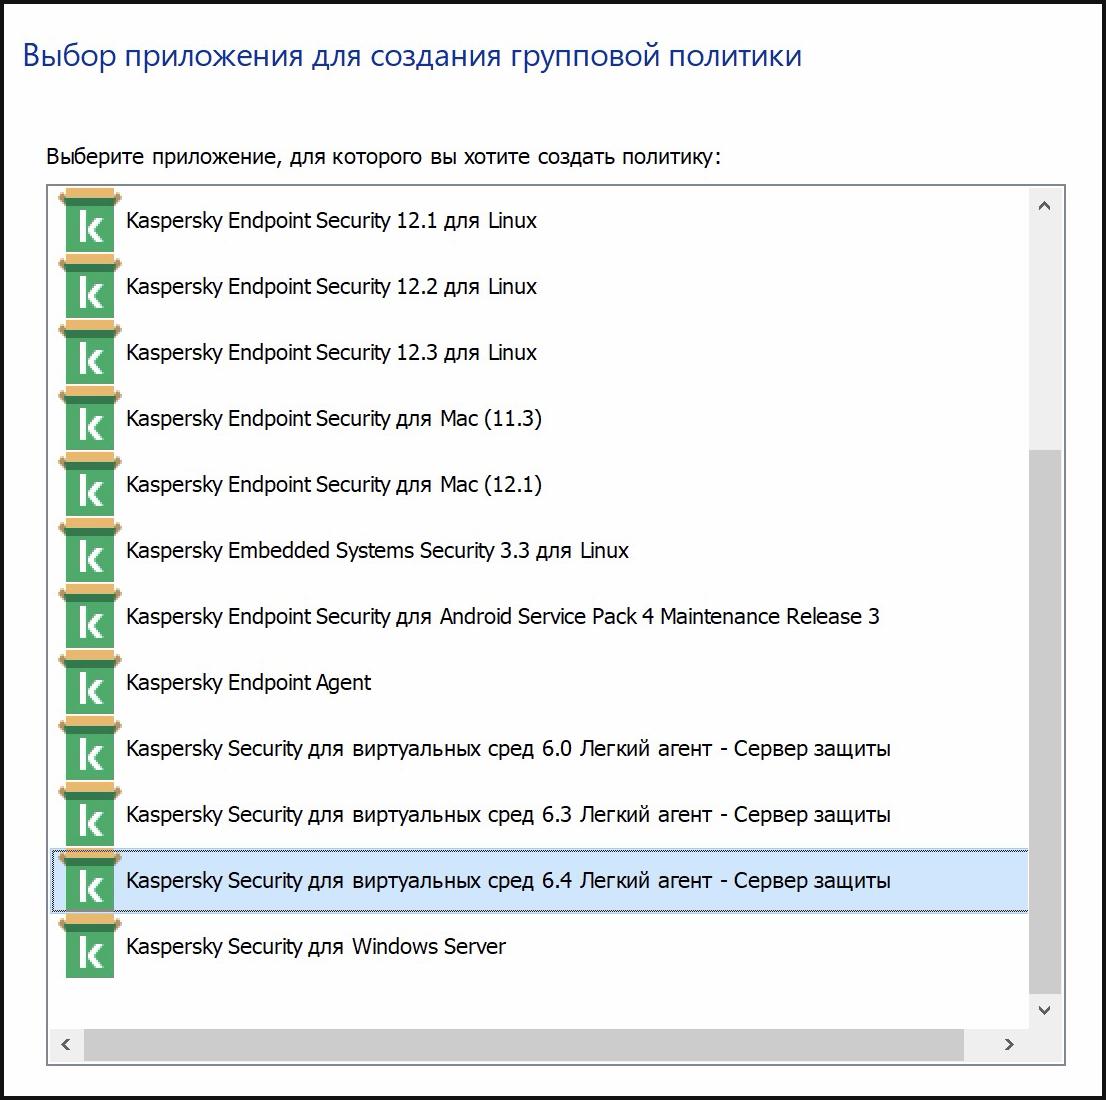This screenshot has height=1100, width=1106.
Task: Choose Kaspersky Endpoint Security для Mac (12.1) text
Action: [x=334, y=485]
